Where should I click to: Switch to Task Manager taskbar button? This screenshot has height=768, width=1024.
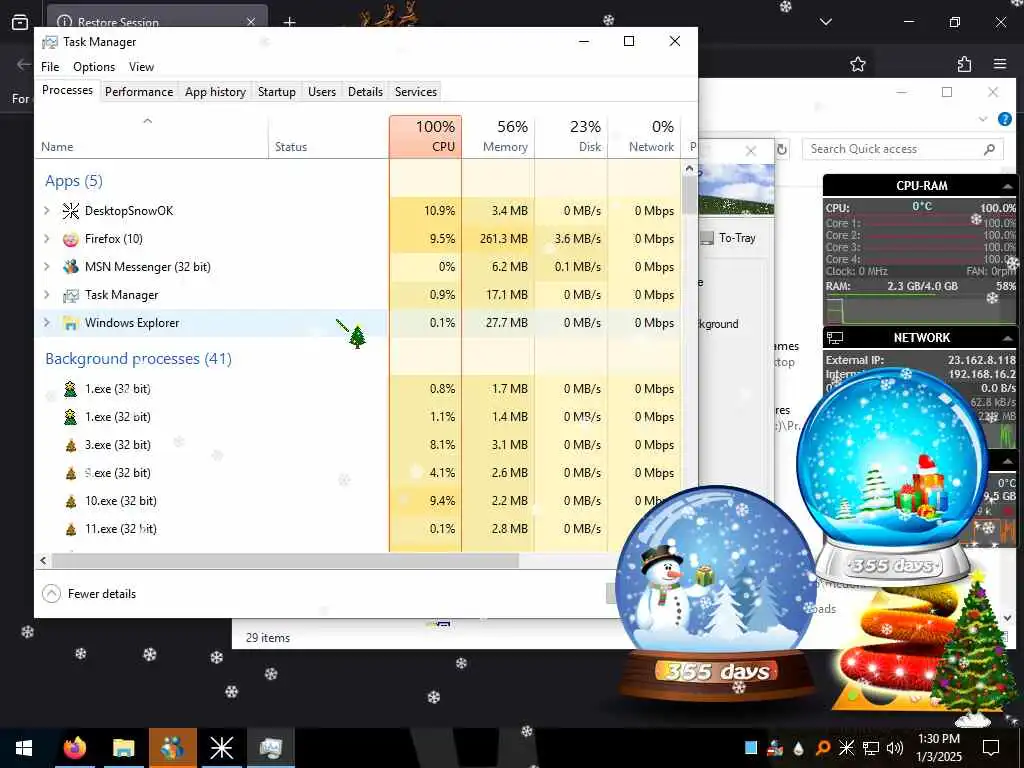[270, 748]
